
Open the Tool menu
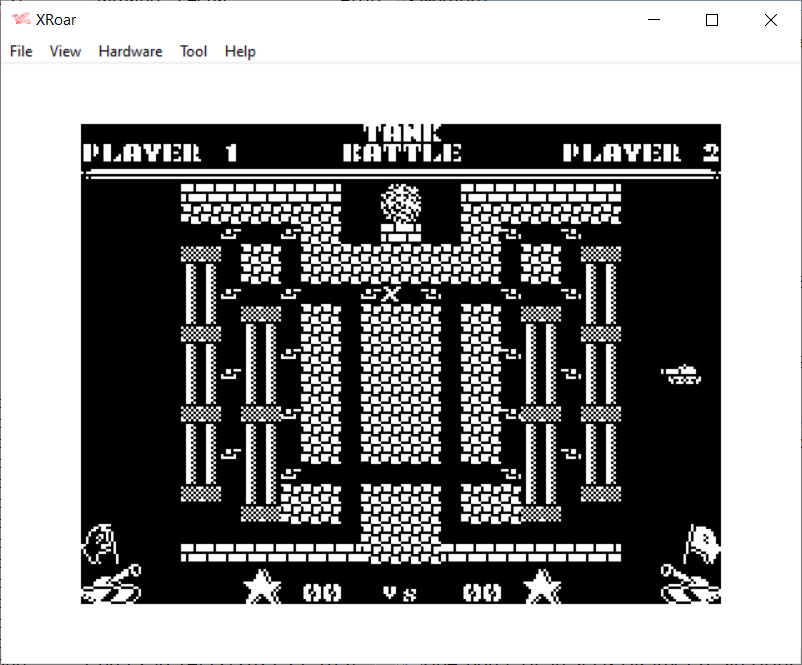[x=193, y=51]
